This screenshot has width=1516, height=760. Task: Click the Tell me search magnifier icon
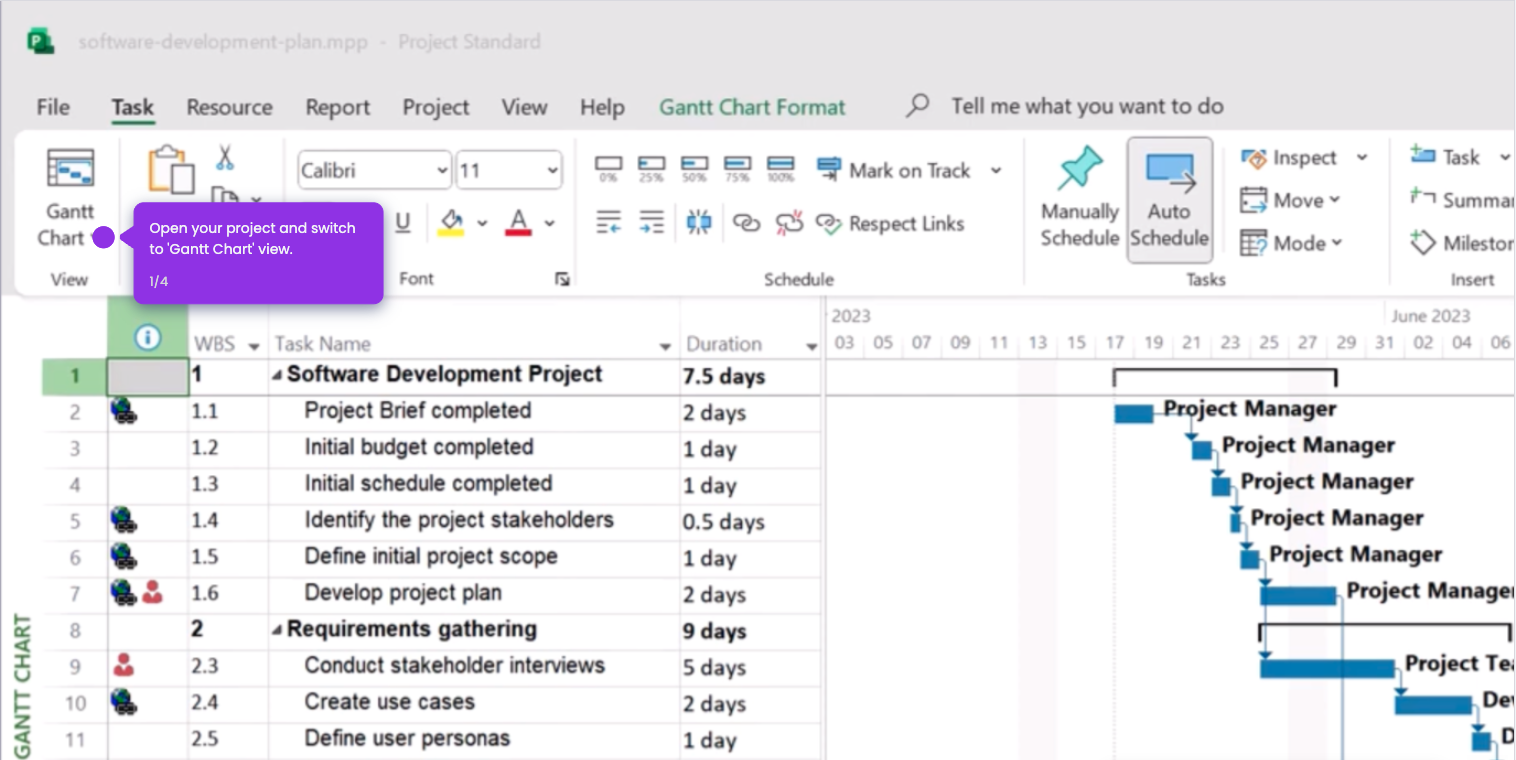point(917,105)
